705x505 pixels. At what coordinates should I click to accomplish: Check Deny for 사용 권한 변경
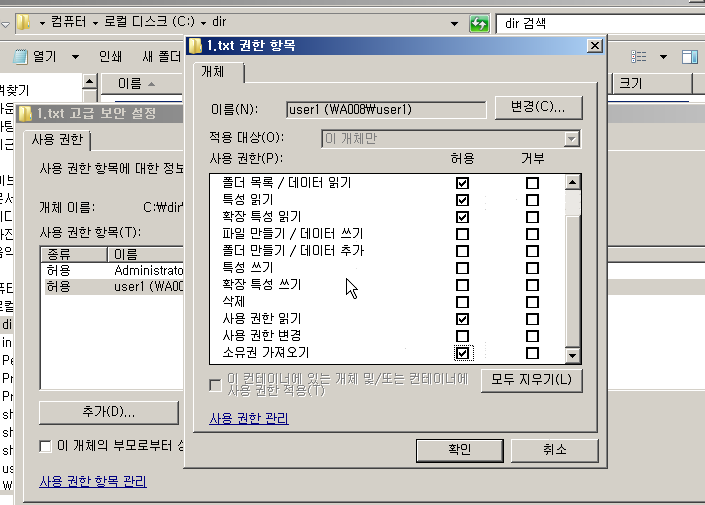(x=532, y=336)
